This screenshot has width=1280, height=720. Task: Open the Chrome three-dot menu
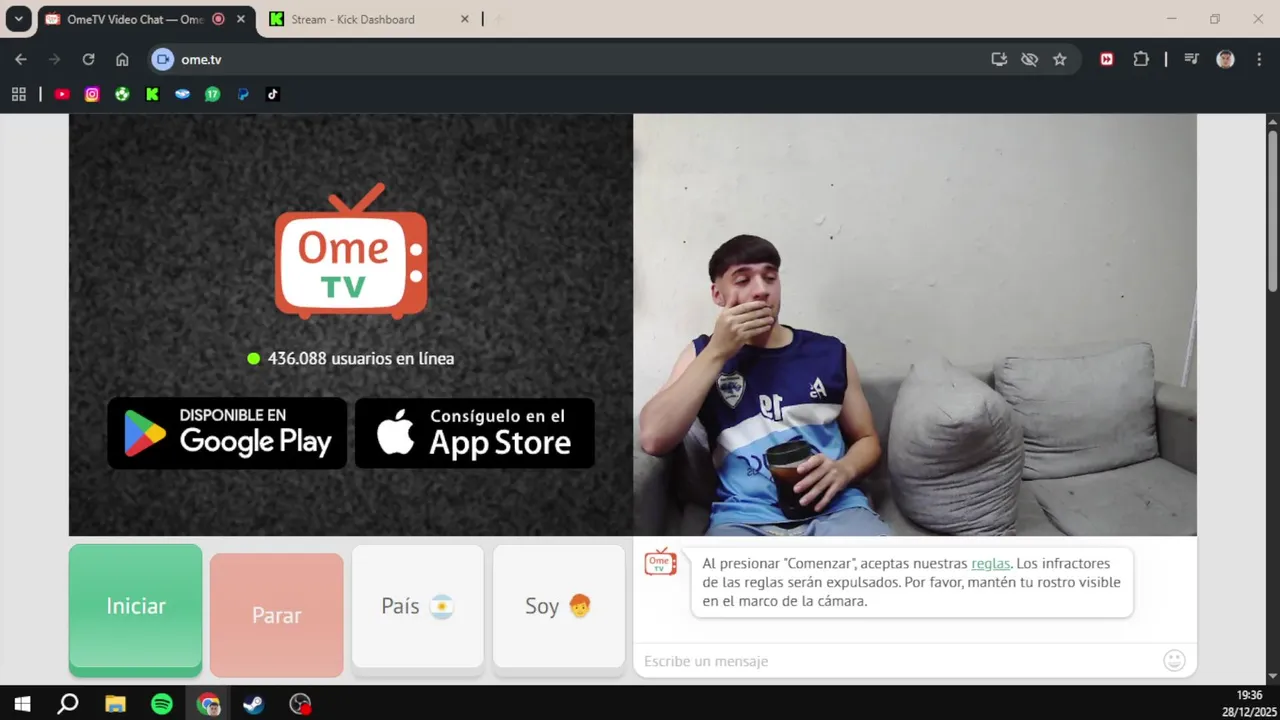coord(1258,59)
